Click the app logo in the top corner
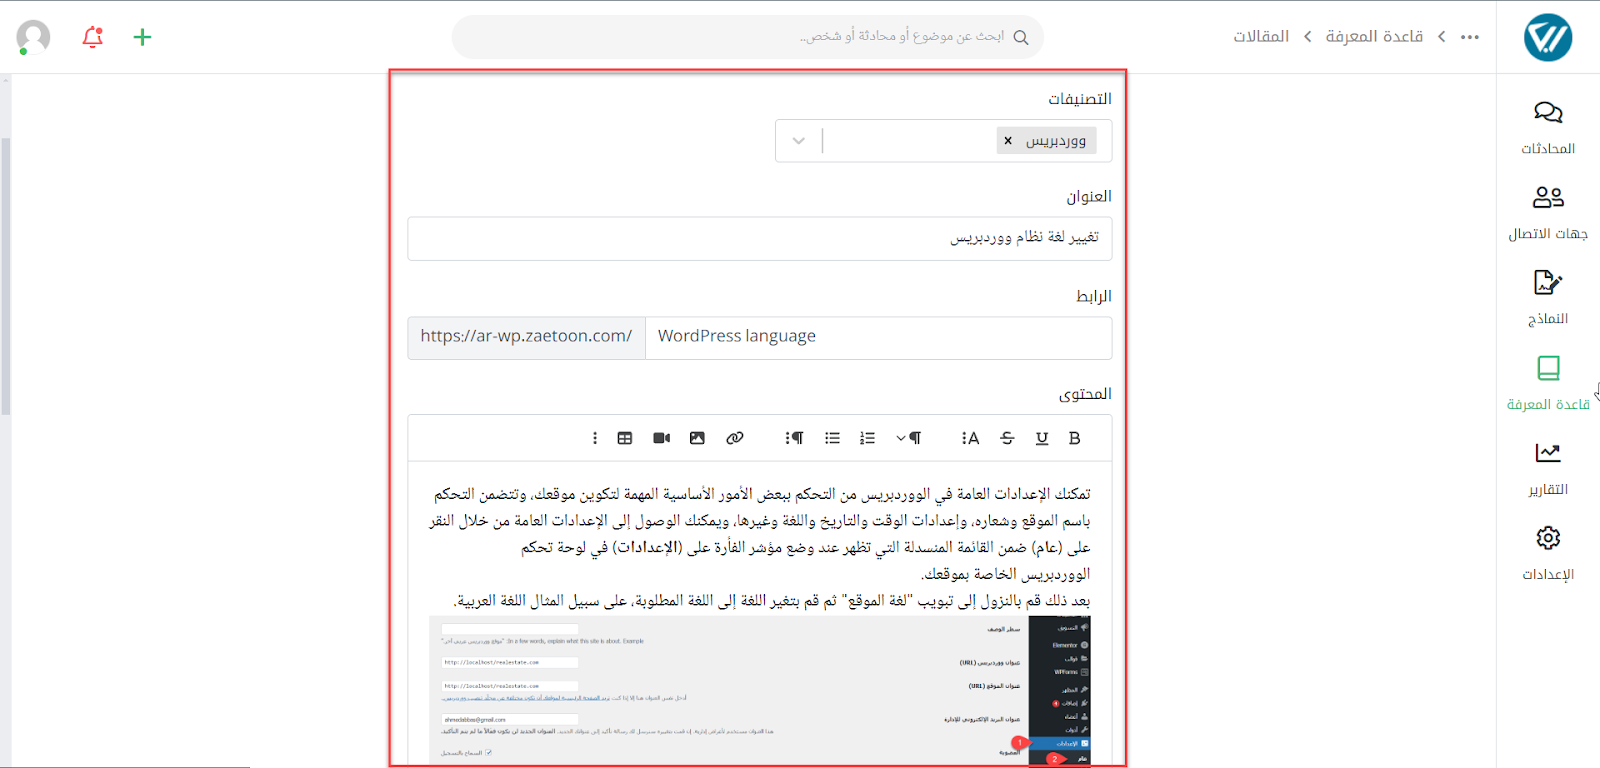 coord(1548,37)
